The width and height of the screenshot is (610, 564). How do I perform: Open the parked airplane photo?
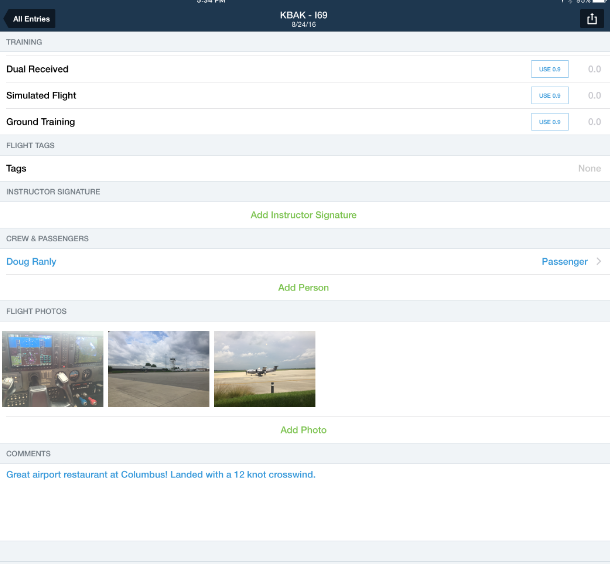coord(265,369)
